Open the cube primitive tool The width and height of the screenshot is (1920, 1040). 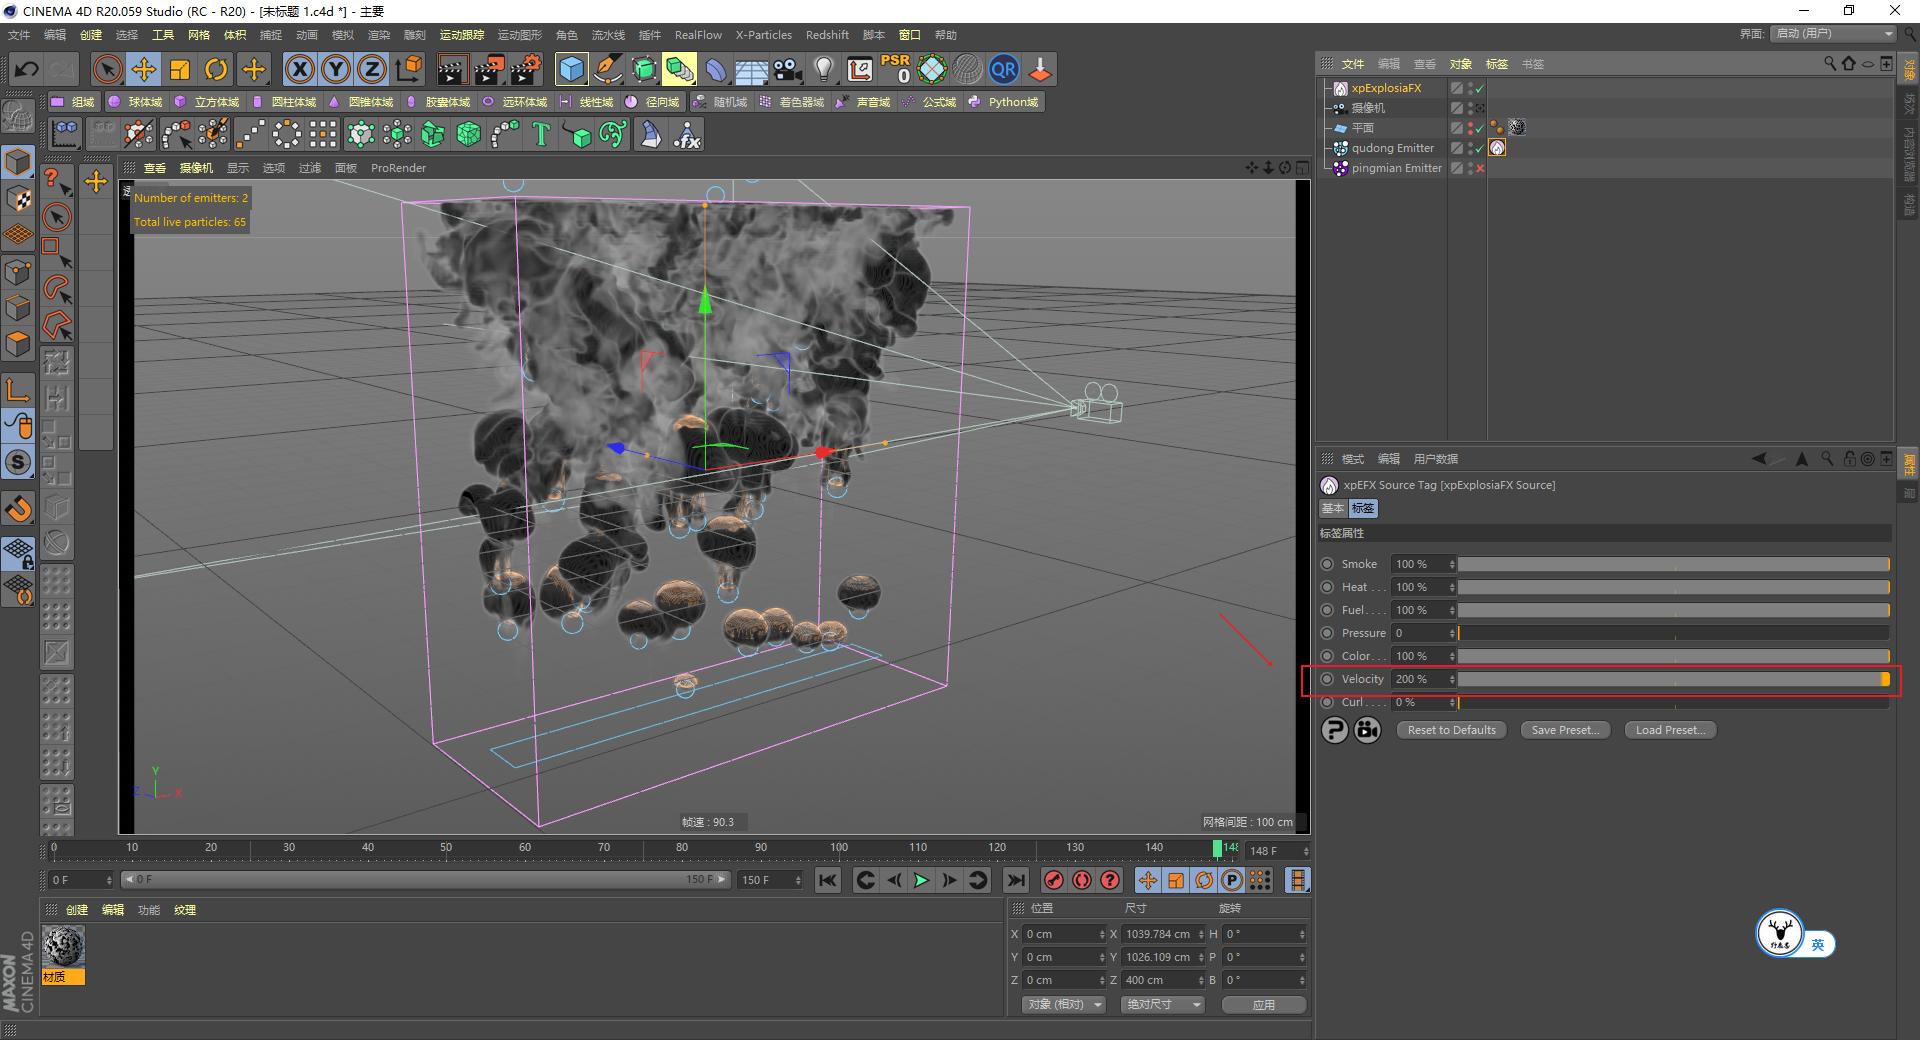point(571,69)
